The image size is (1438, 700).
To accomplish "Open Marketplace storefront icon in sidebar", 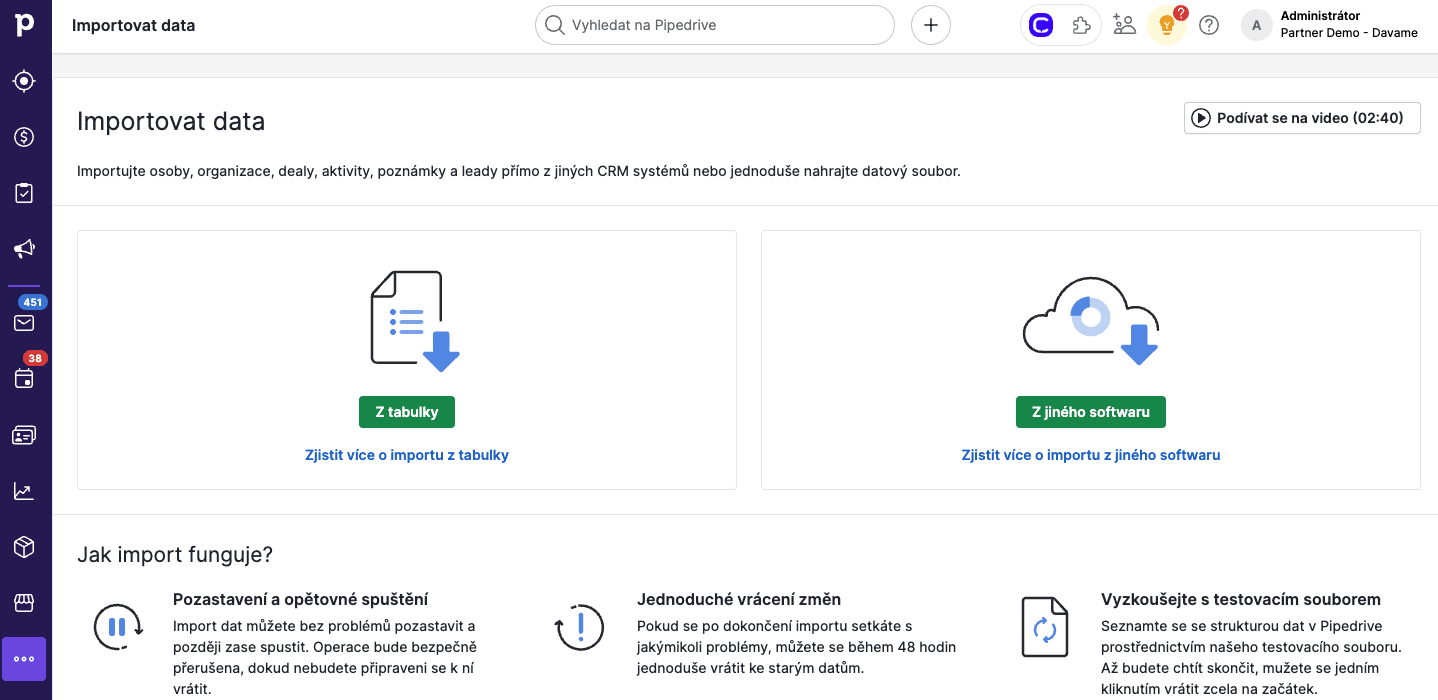I will pos(25,603).
